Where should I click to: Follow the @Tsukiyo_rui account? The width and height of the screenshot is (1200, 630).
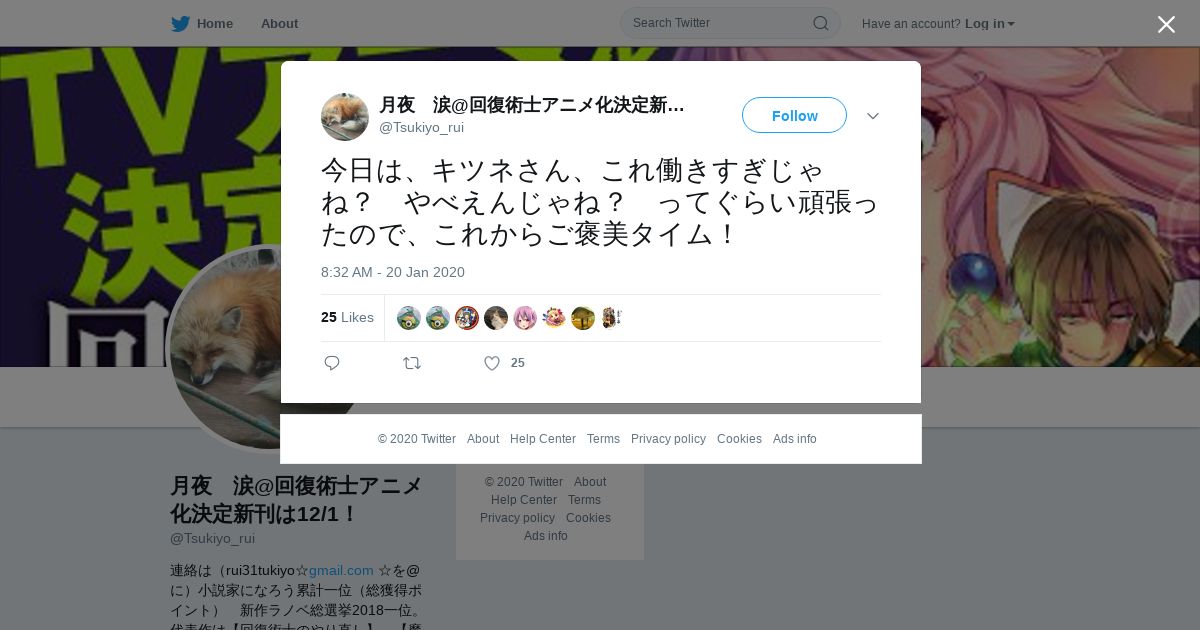click(794, 115)
